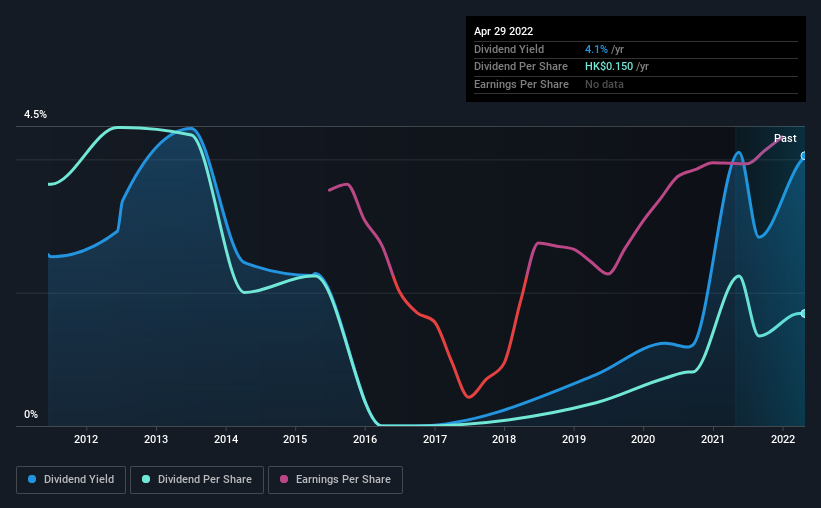Viewport: 821px width, 508px height.
Task: Click the 2013 x-axis label
Action: 156,439
